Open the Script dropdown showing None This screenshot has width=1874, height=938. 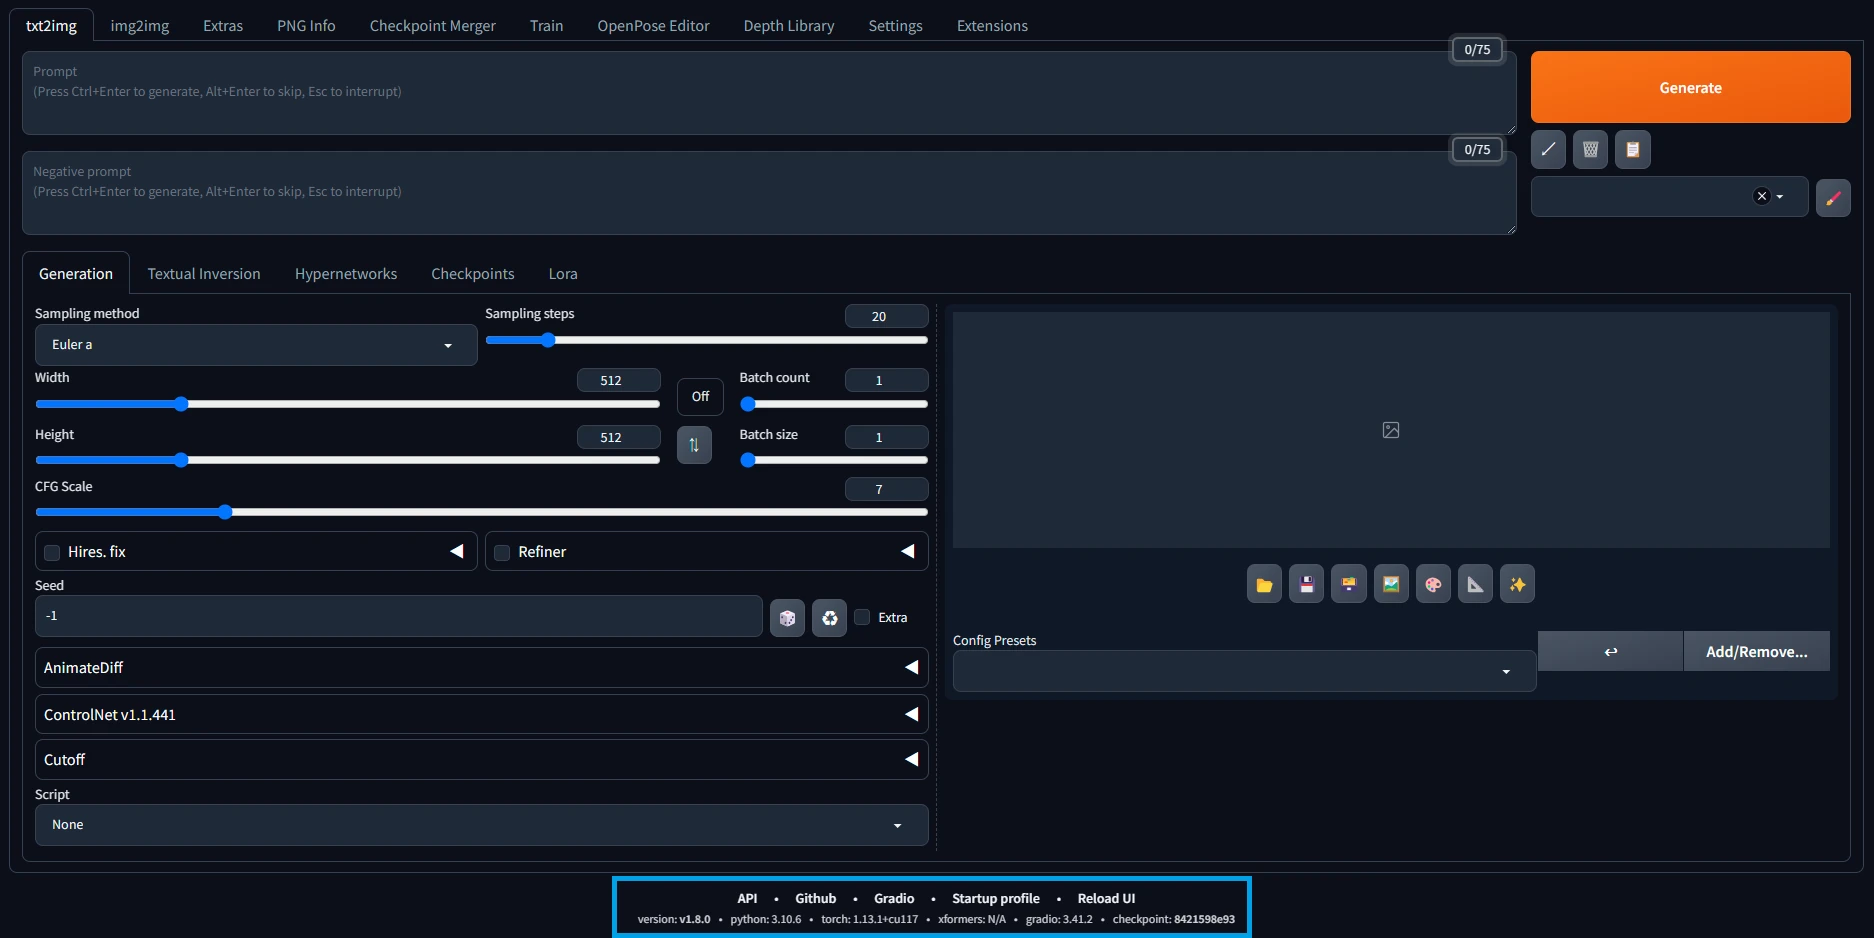(x=481, y=825)
